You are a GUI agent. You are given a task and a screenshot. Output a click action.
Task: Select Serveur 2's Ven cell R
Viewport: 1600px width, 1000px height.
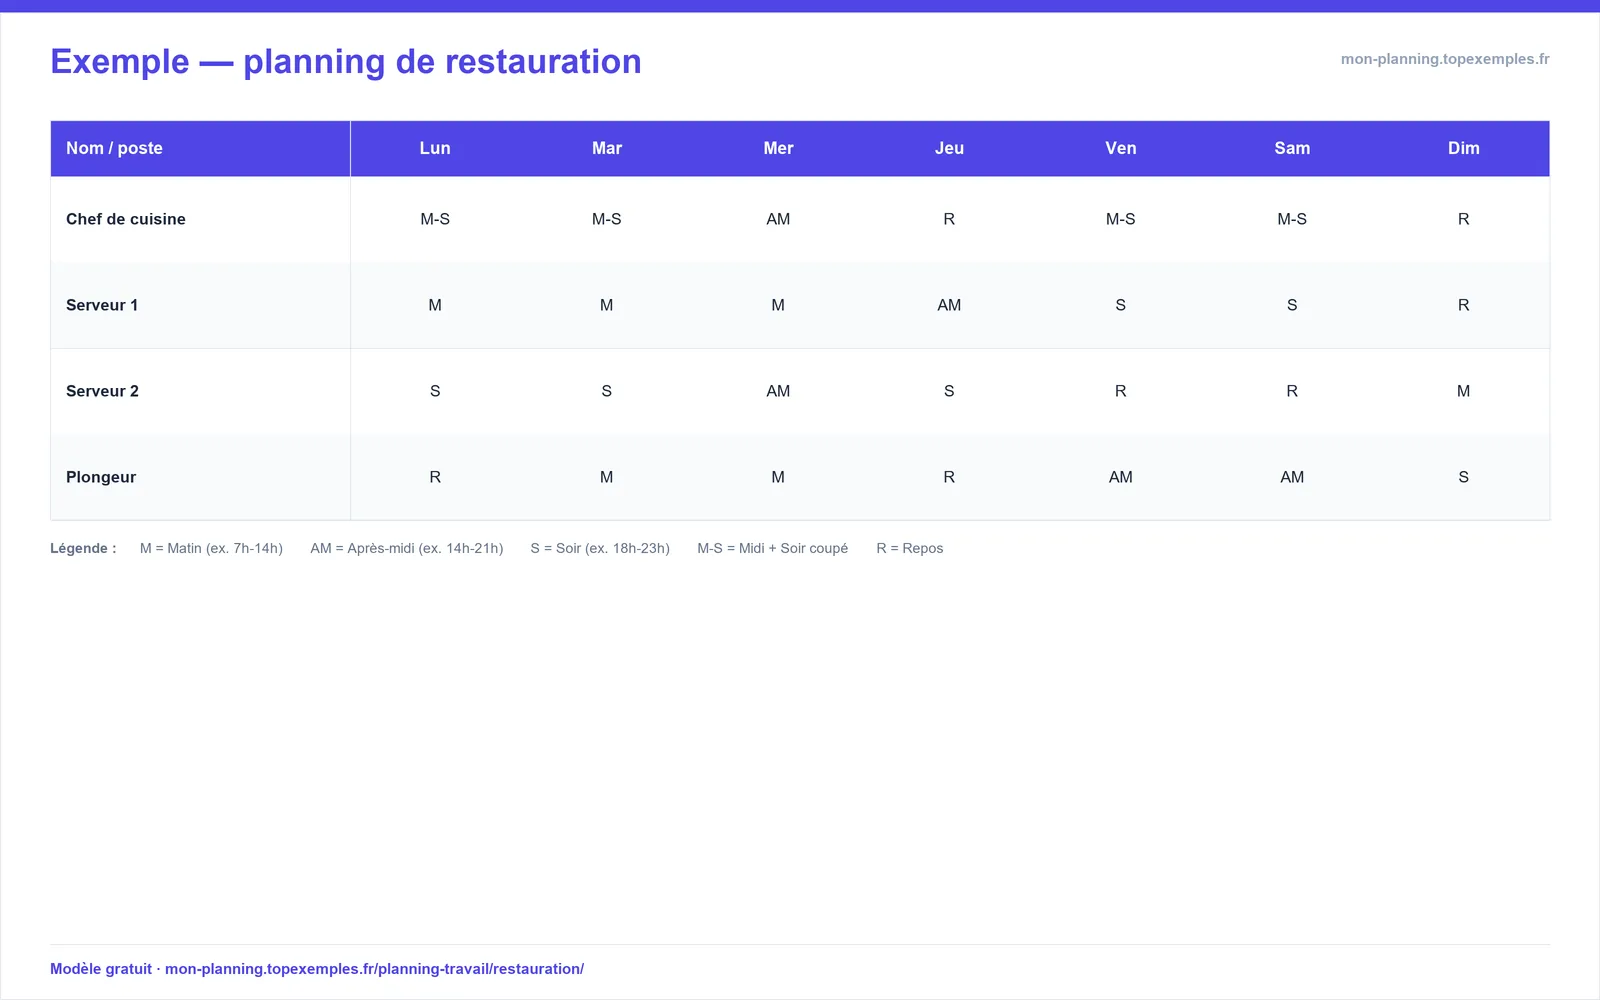click(1121, 391)
